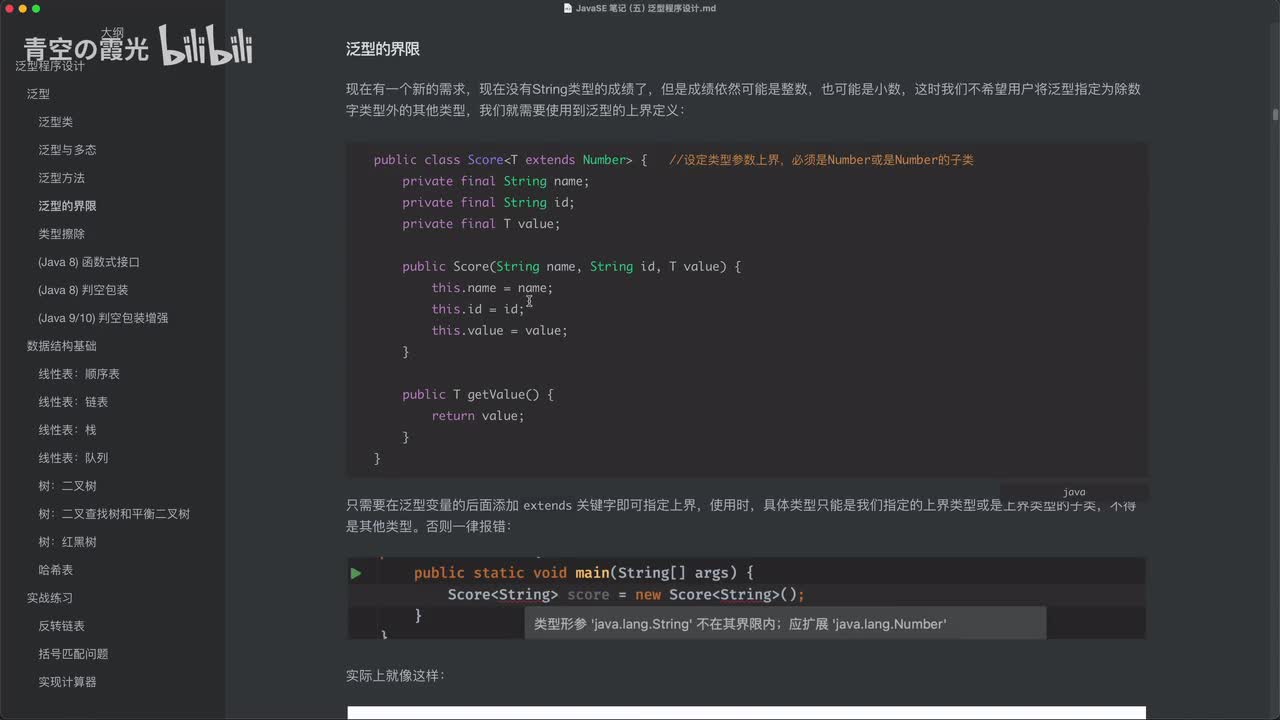Click 'public T getValue() {' line
This screenshot has width=1280, height=720.
click(477, 395)
